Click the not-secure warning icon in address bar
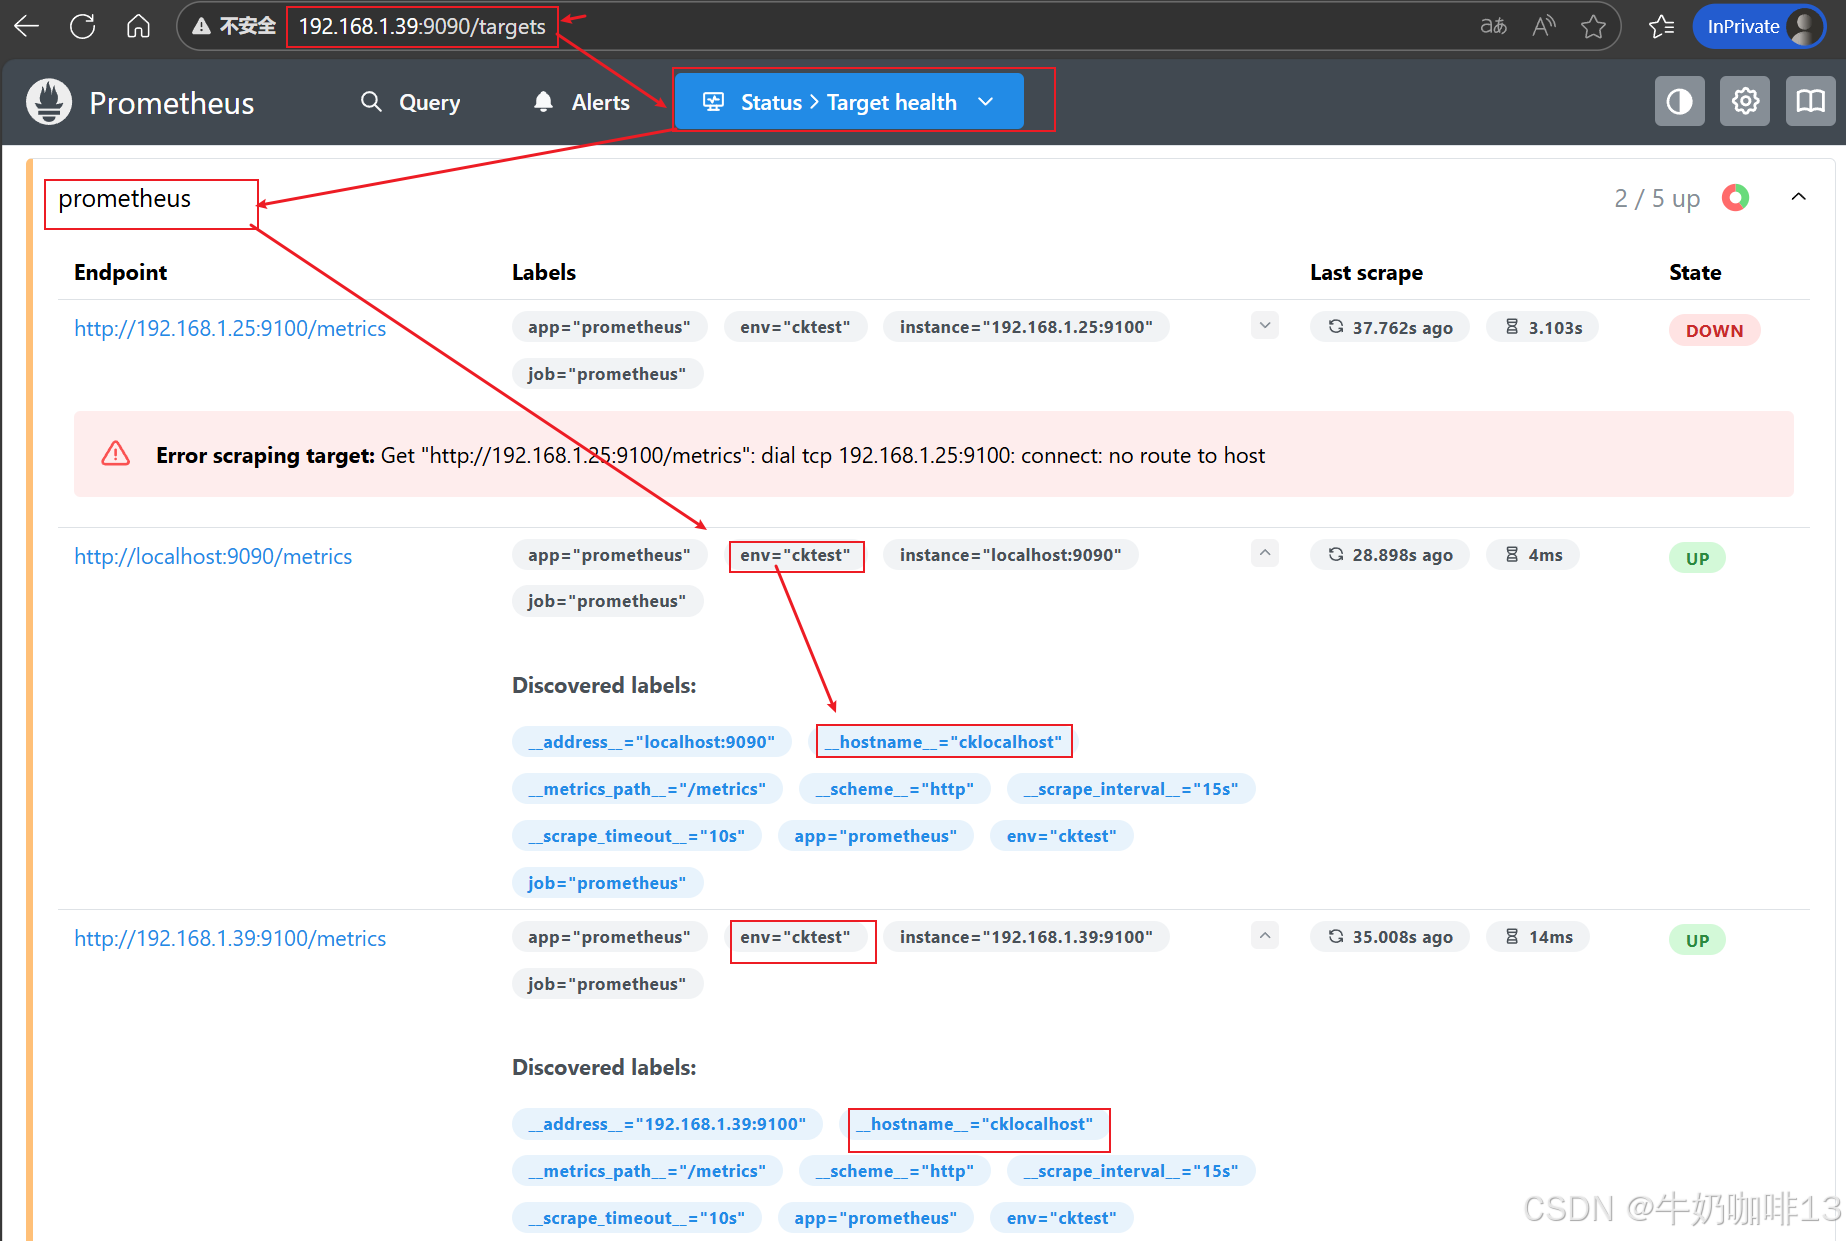Viewport: 1846px width, 1241px height. point(202,26)
